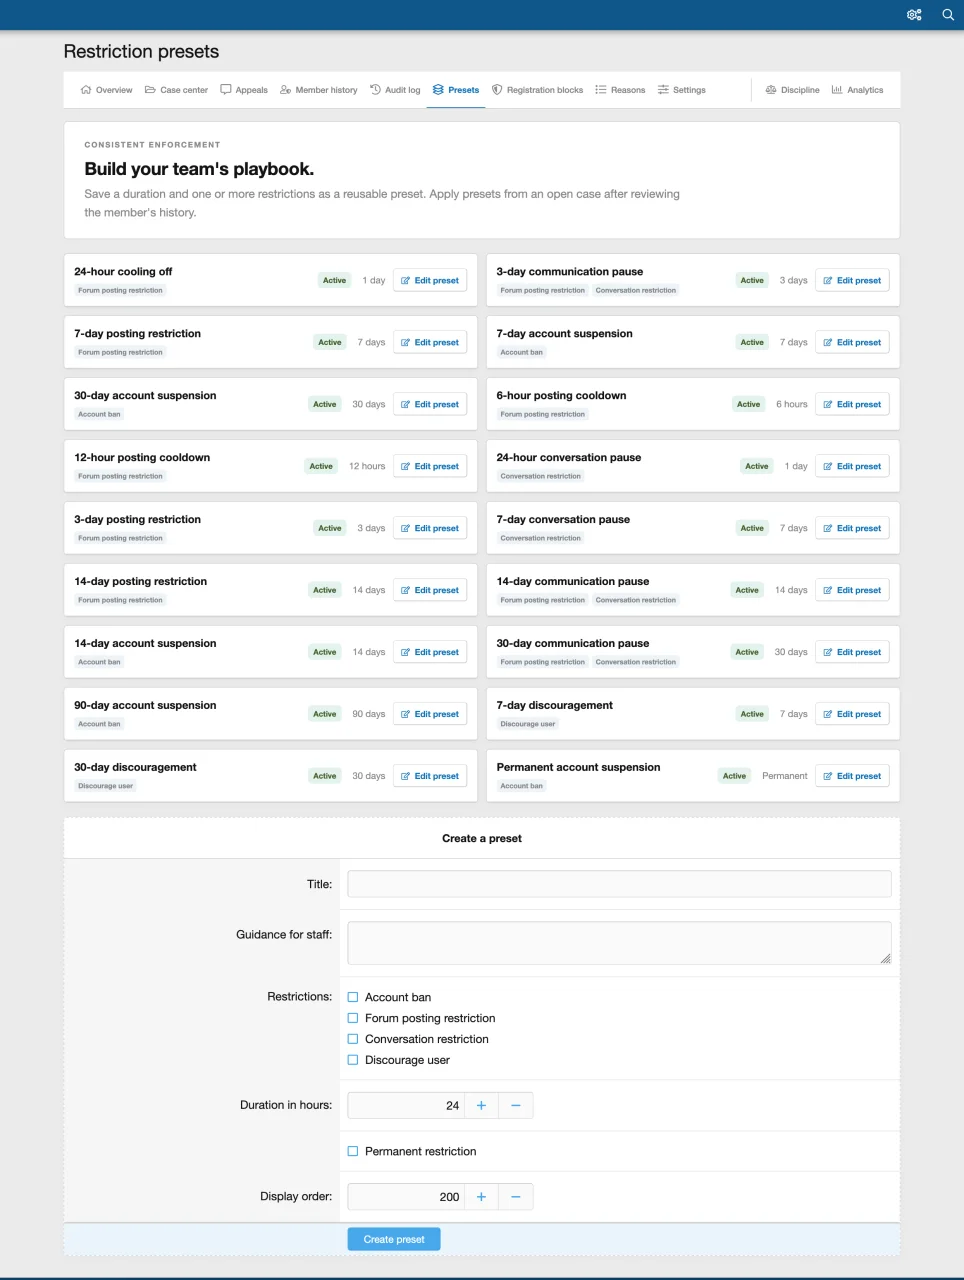Increase Duration in hours with plus
The width and height of the screenshot is (964, 1280).
click(481, 1105)
